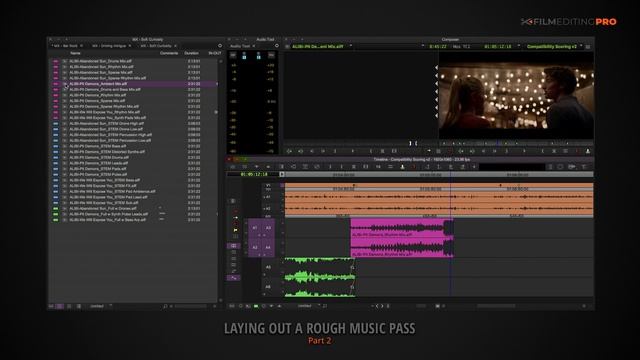Toggle the A4 record track selector

(x=268, y=247)
